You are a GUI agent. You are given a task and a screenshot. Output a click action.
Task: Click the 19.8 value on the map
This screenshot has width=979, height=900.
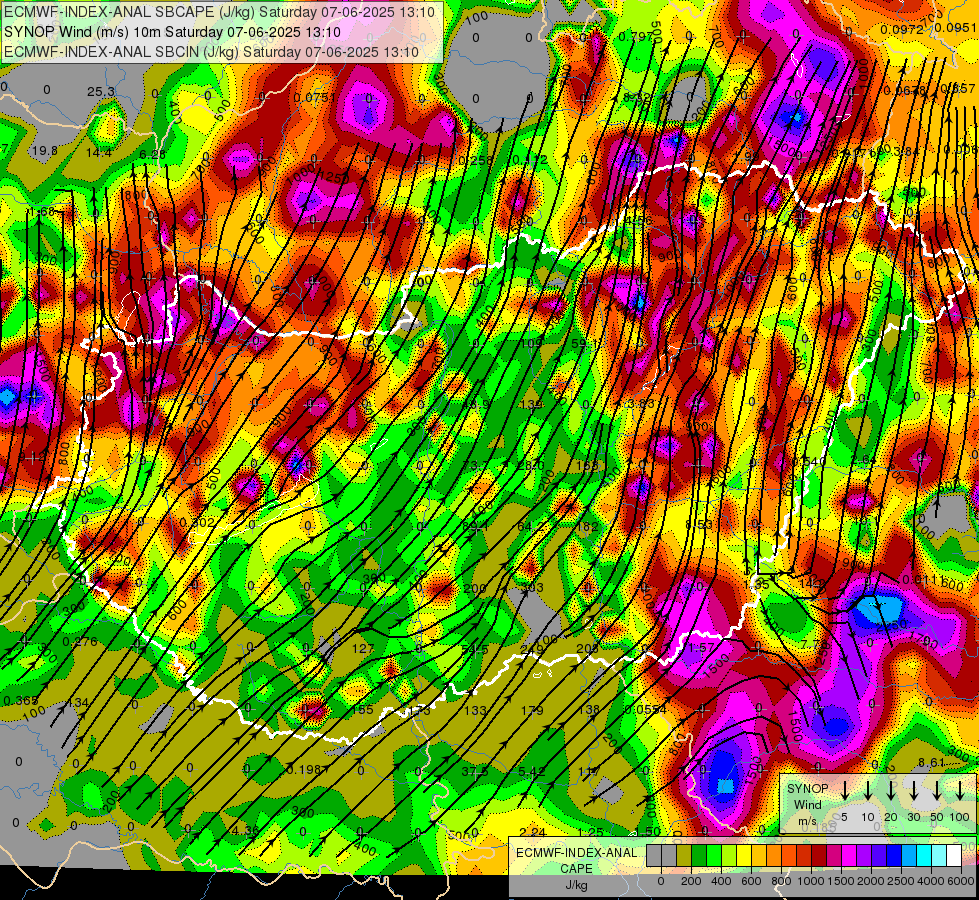click(x=44, y=151)
